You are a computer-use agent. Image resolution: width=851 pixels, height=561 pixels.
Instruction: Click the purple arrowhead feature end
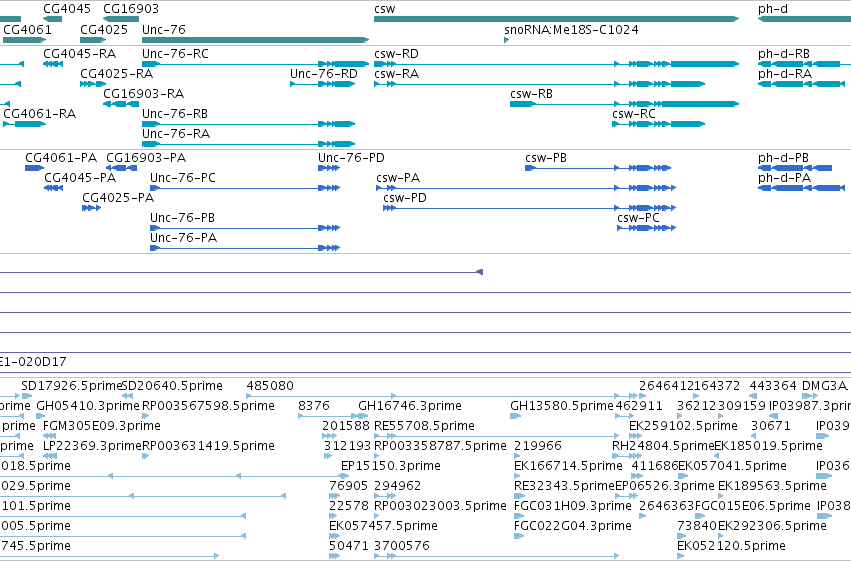479,272
